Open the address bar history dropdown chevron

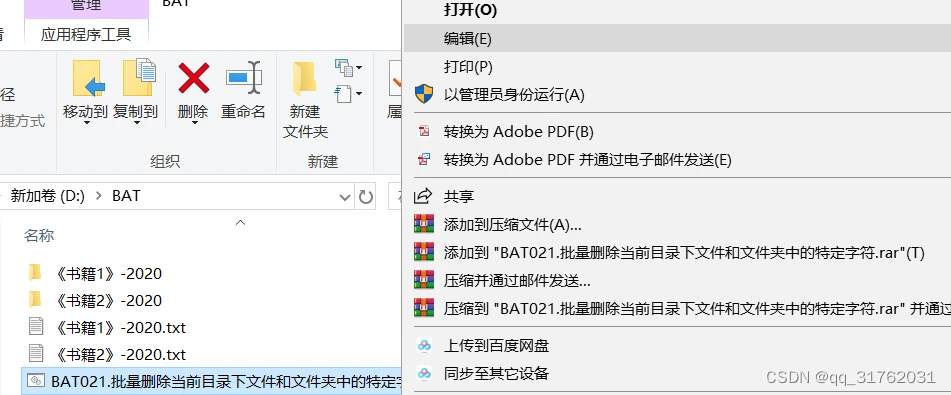click(344, 197)
